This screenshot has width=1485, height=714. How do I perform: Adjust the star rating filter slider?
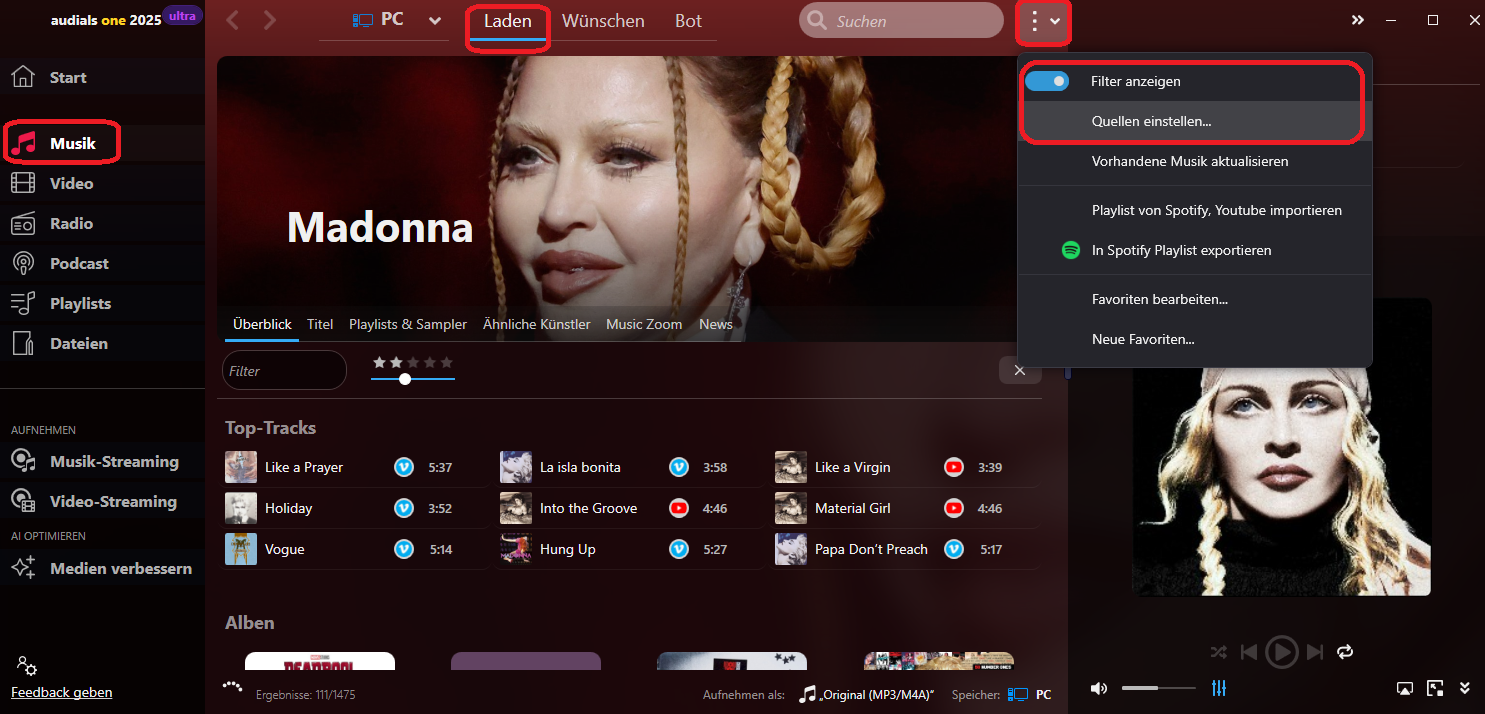[x=405, y=379]
